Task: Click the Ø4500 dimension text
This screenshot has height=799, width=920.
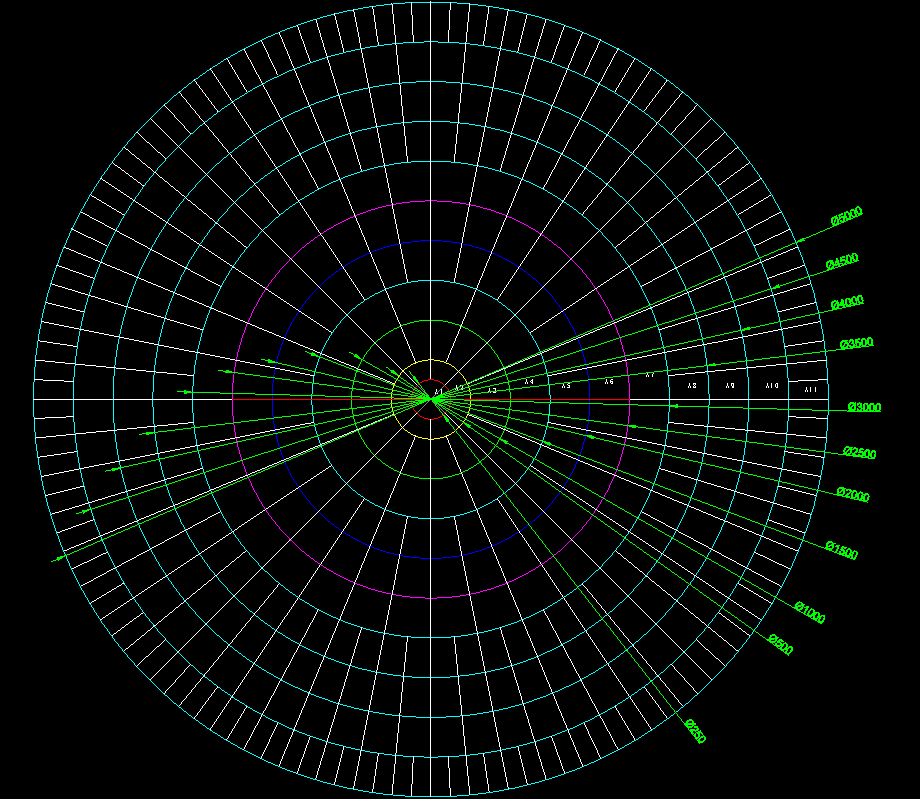Action: click(842, 262)
